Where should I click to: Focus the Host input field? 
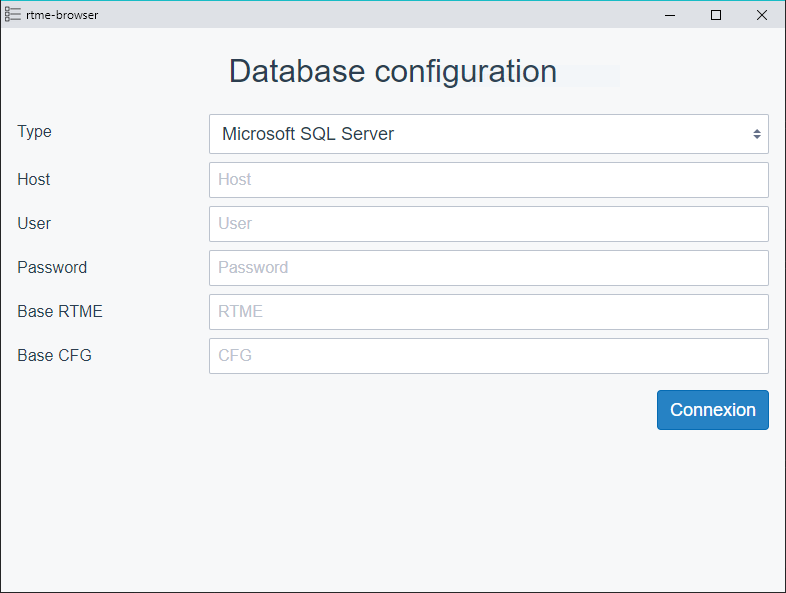pyautogui.click(x=489, y=179)
